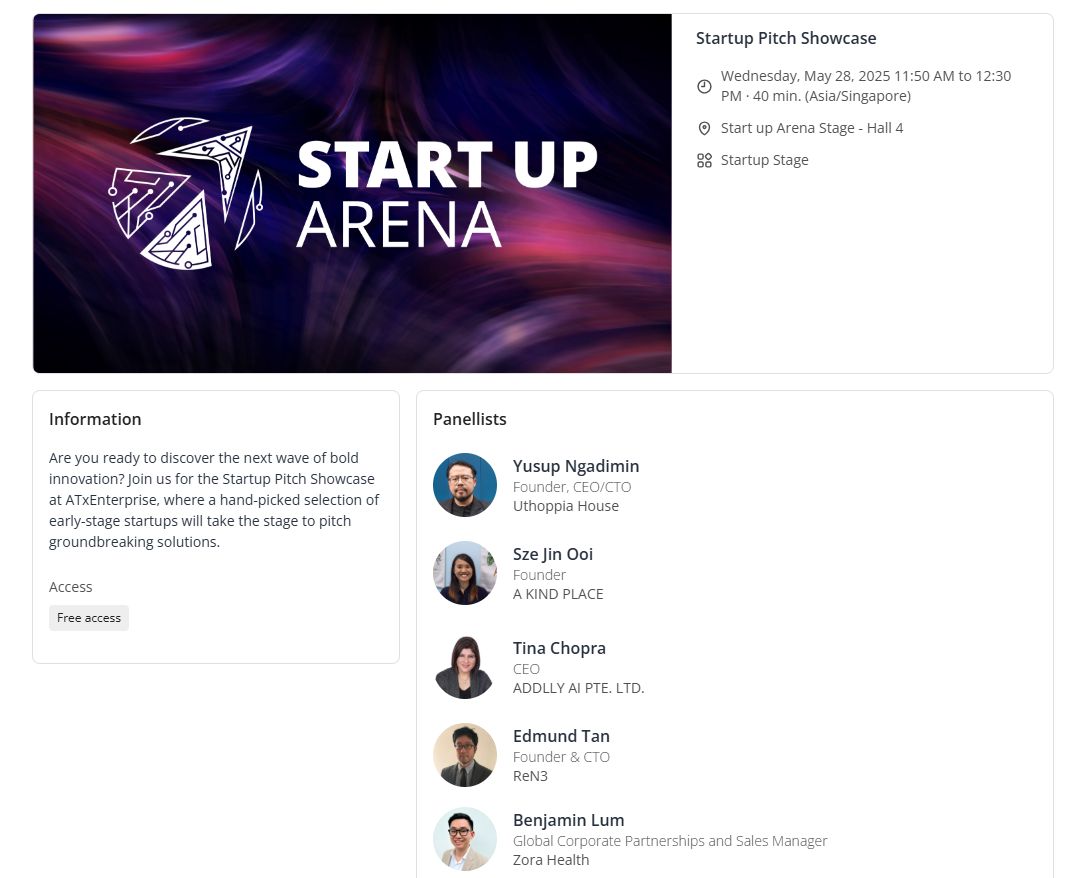Click the Start Up Arena banner image
1080x878 pixels.
[352, 194]
